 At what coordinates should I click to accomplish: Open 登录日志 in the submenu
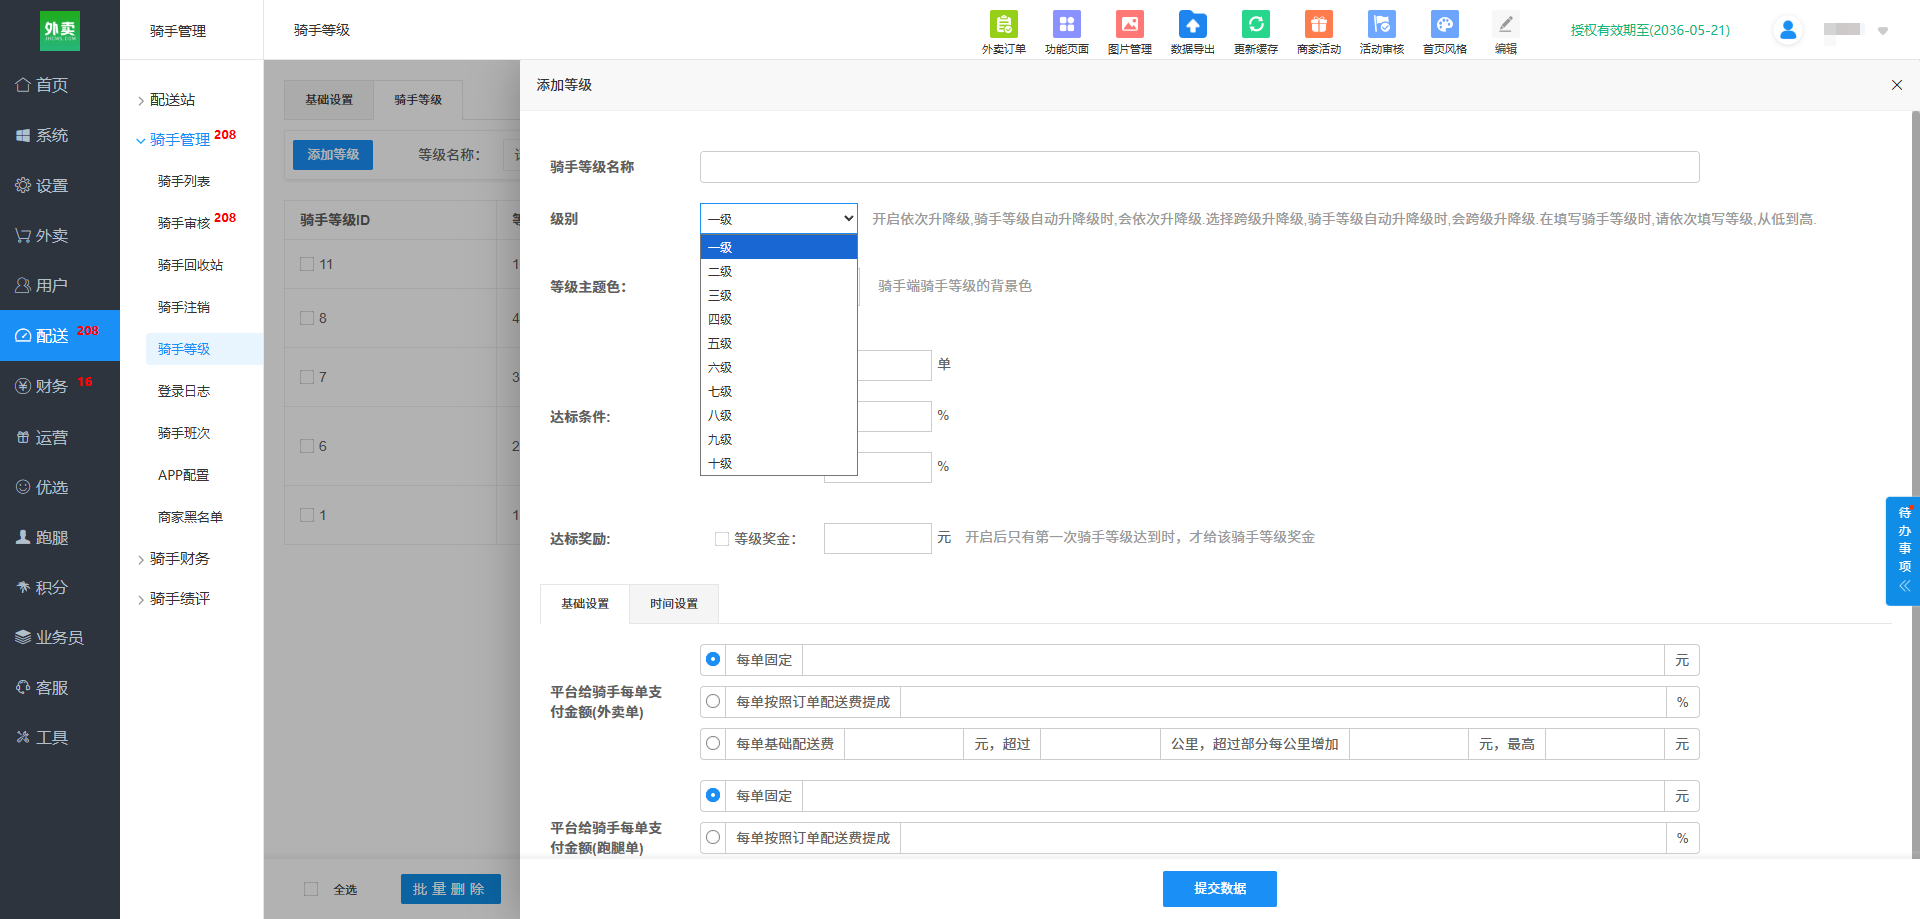(x=184, y=391)
